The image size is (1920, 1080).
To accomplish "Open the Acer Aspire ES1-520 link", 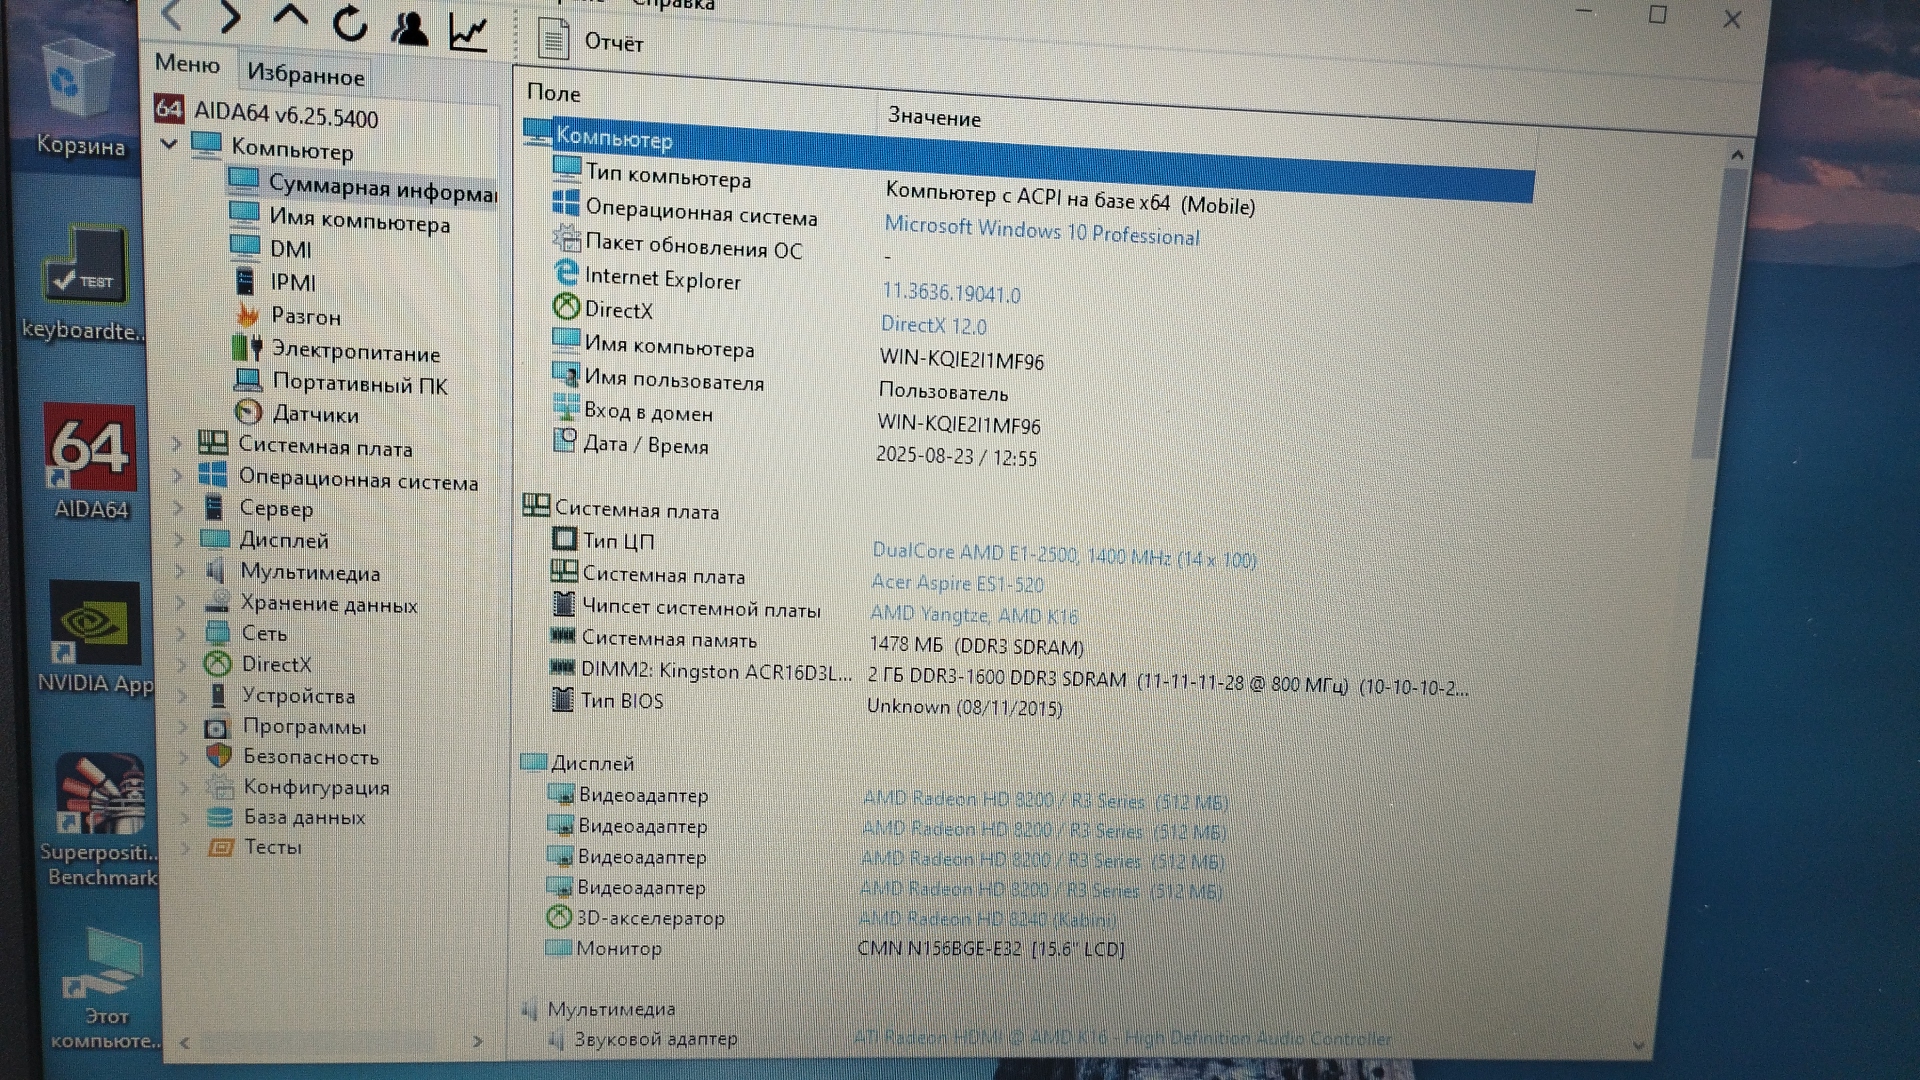I will [x=956, y=583].
